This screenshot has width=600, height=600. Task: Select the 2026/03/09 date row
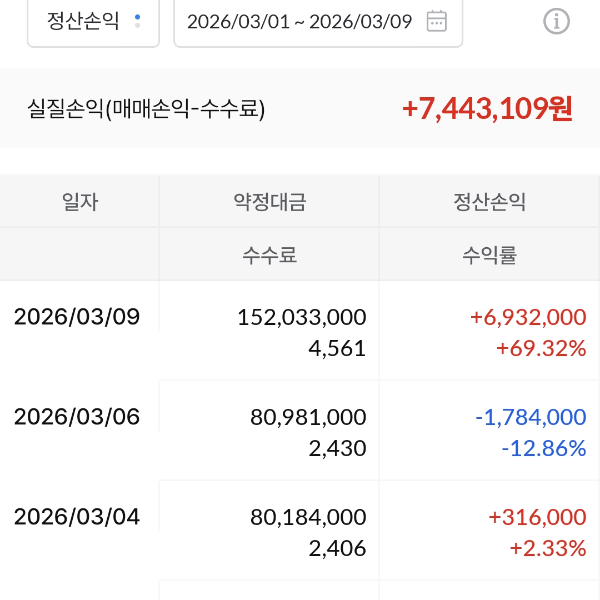[77, 317]
